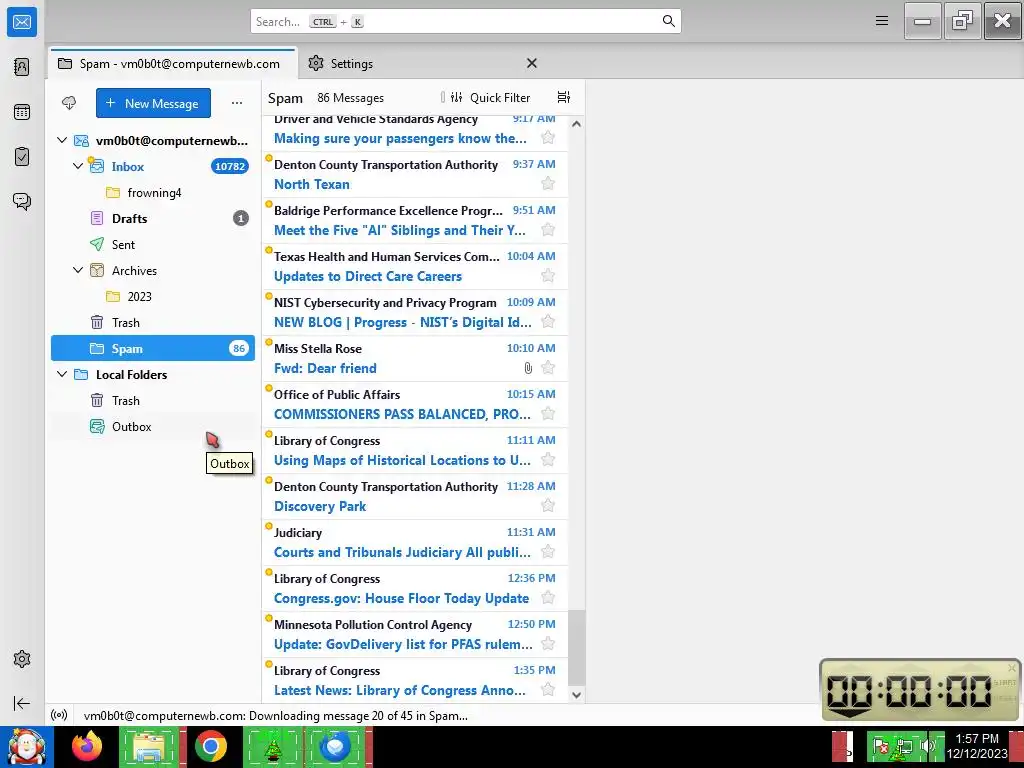Open the Address Book icon
The width and height of the screenshot is (1024, 768).
[x=22, y=67]
